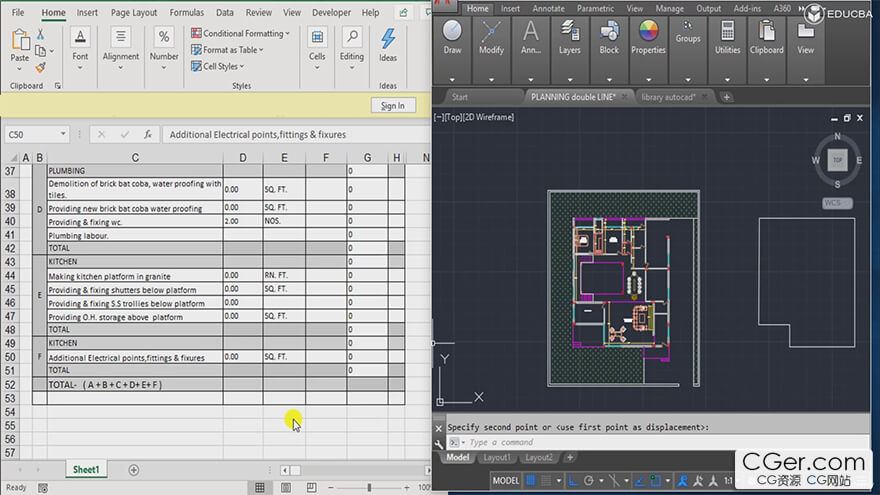Screen dimensions: 880x495
Task: Switch to the Insert tab in Excel
Action: click(87, 12)
